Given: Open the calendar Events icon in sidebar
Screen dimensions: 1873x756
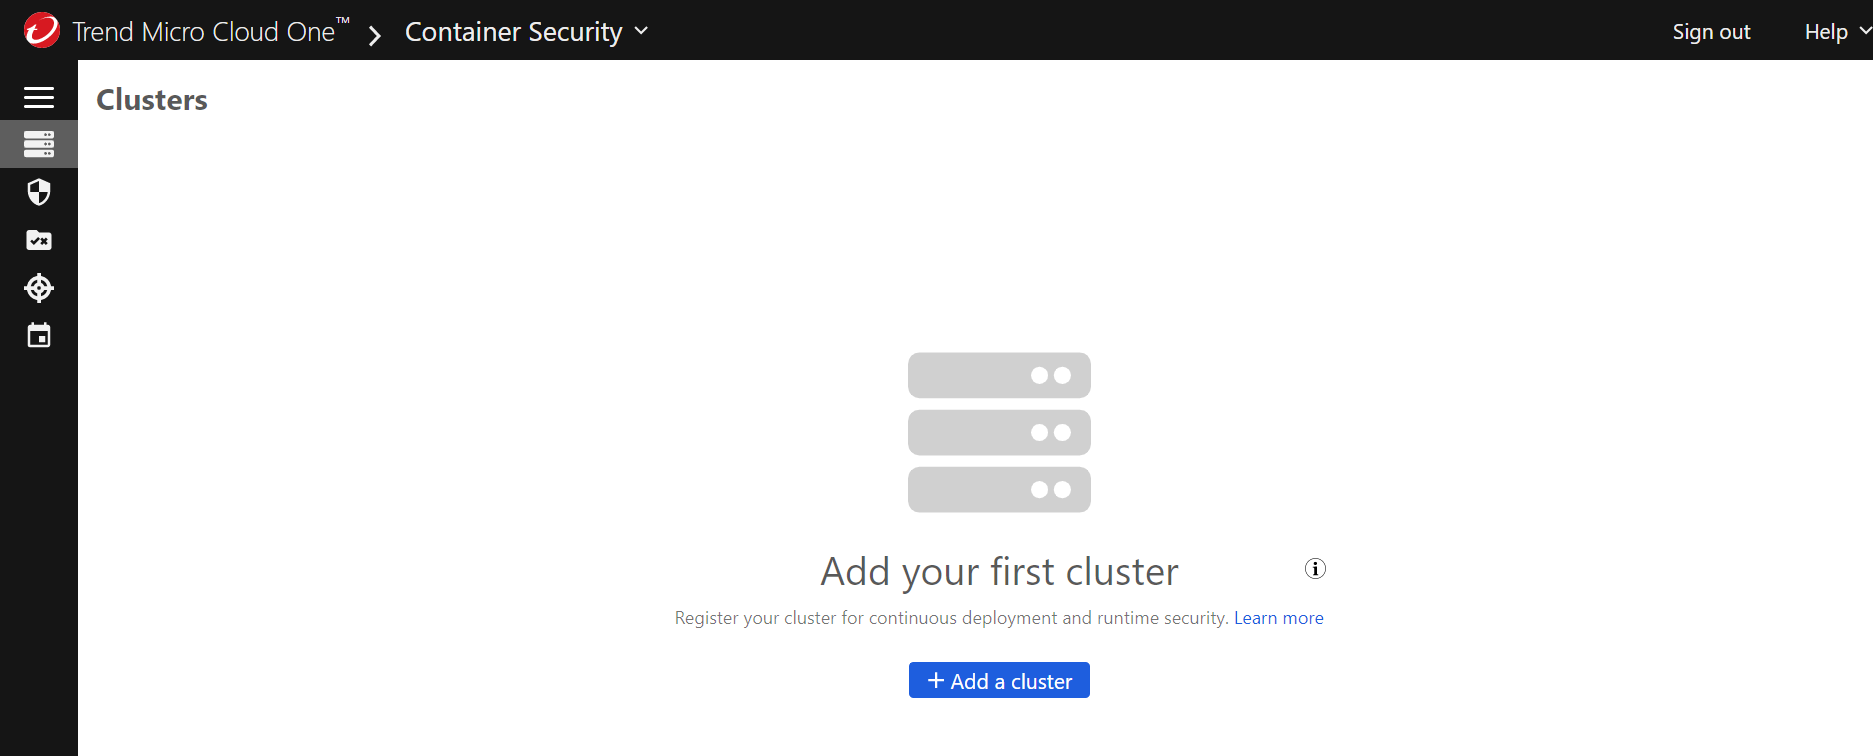Looking at the screenshot, I should (39, 336).
